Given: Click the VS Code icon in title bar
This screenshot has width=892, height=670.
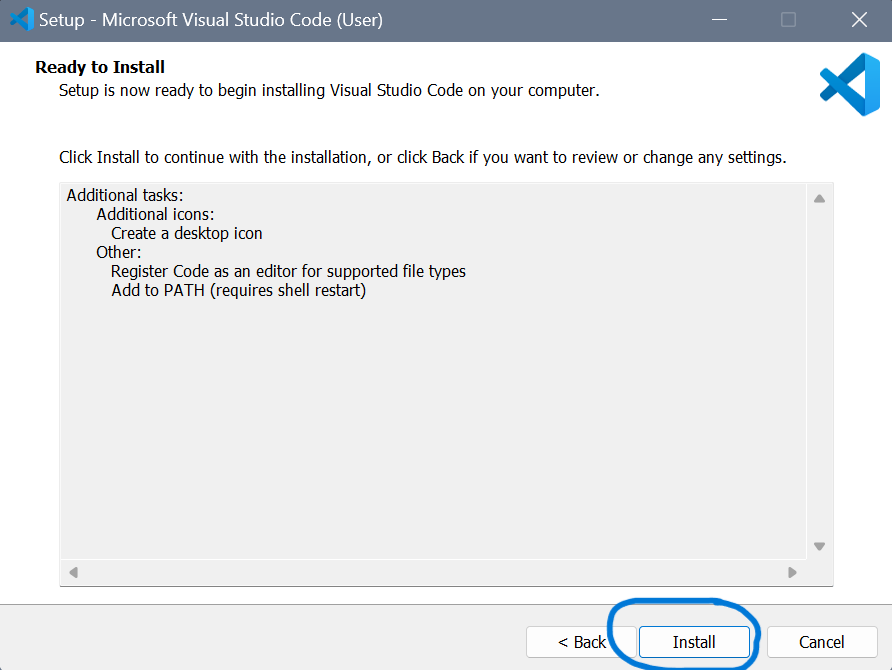Looking at the screenshot, I should (x=22, y=20).
